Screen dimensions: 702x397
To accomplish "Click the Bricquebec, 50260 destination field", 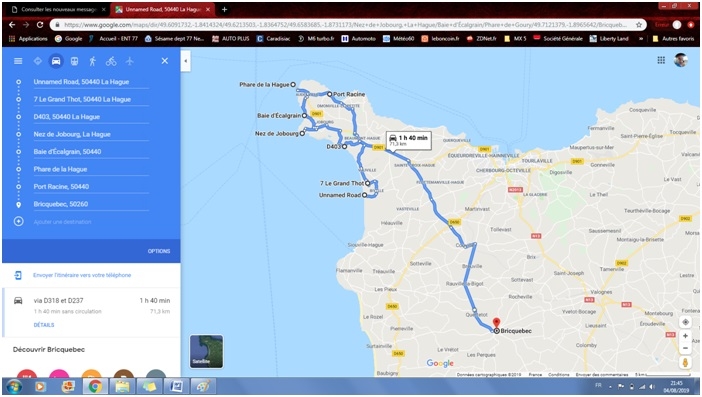I will tap(91, 204).
